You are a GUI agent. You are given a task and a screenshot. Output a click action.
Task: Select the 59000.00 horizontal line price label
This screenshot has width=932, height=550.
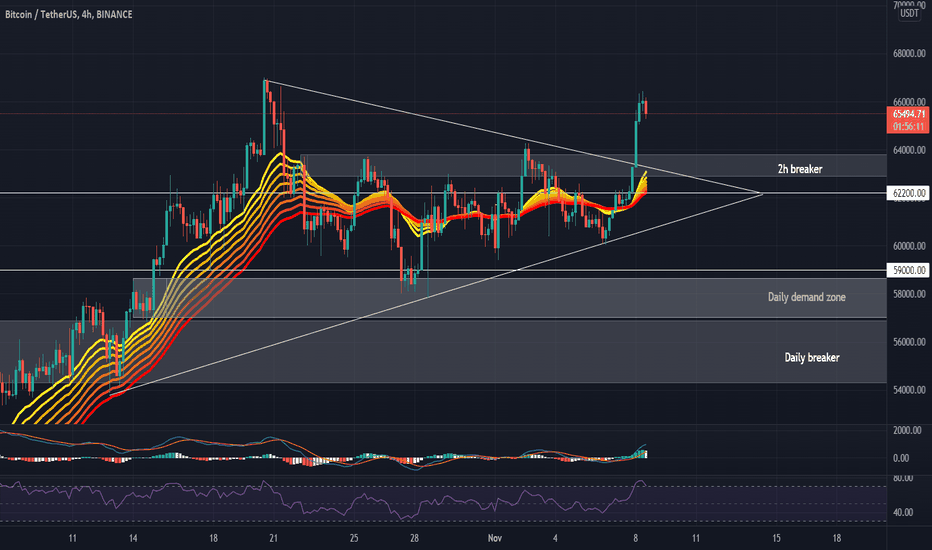click(908, 270)
